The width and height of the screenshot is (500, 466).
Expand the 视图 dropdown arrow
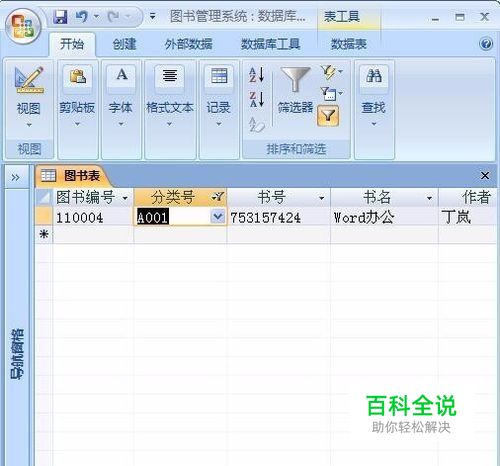(x=29, y=125)
